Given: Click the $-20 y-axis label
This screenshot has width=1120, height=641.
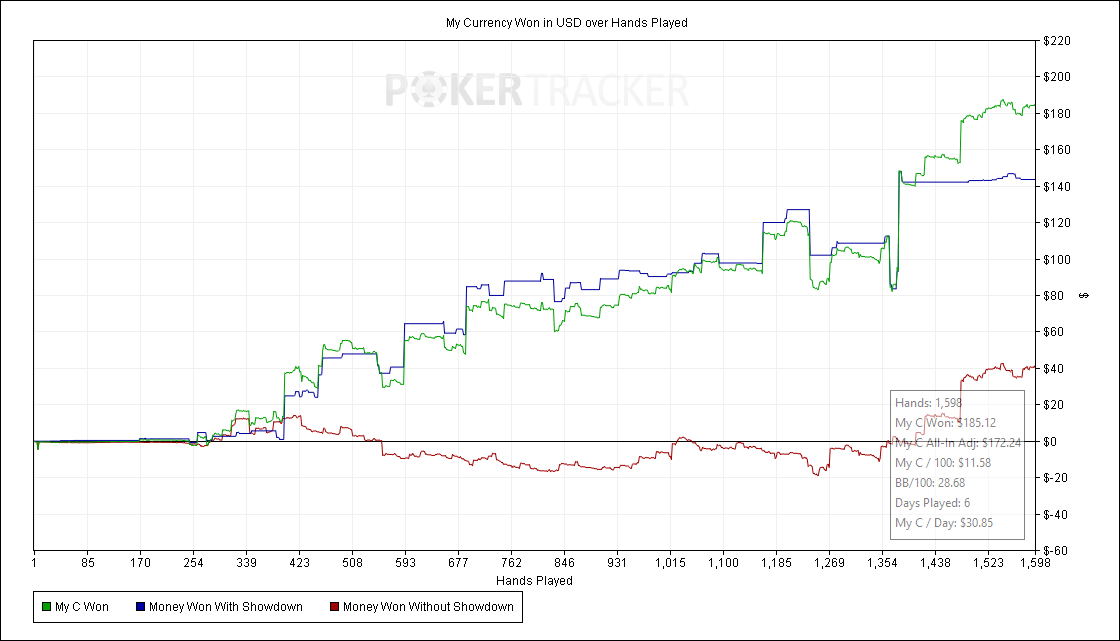Looking at the screenshot, I should coord(1055,478).
